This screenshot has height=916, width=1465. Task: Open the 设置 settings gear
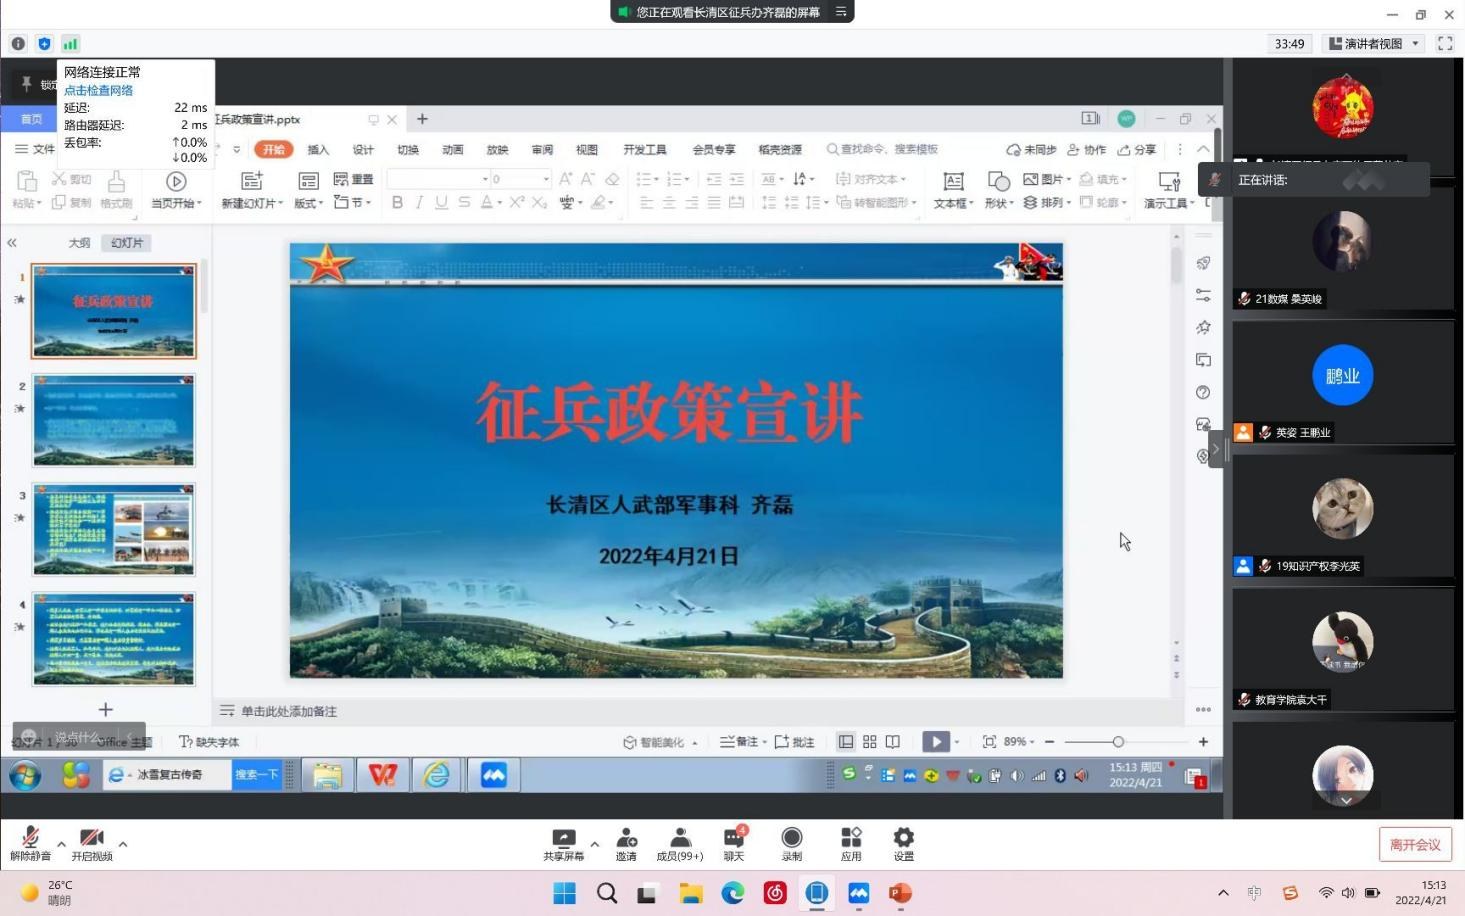coord(904,843)
